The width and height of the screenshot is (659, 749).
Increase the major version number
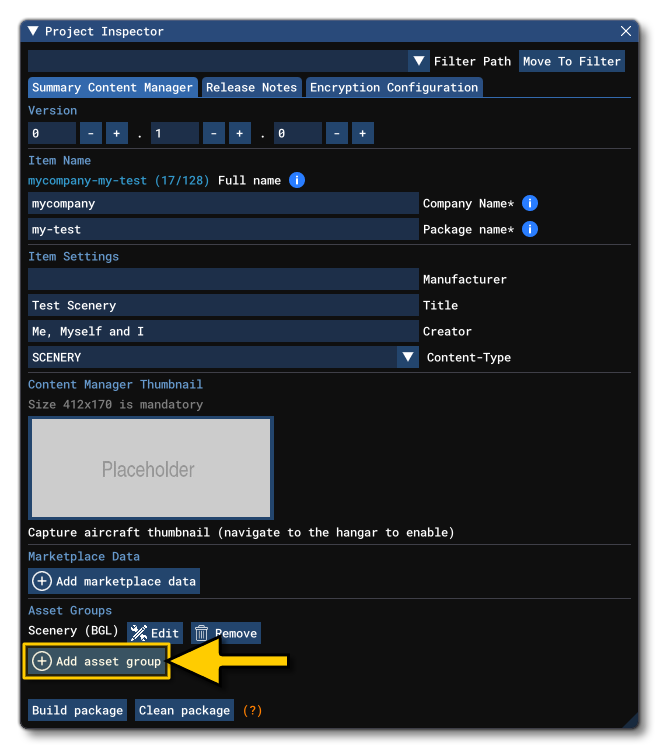(117, 133)
